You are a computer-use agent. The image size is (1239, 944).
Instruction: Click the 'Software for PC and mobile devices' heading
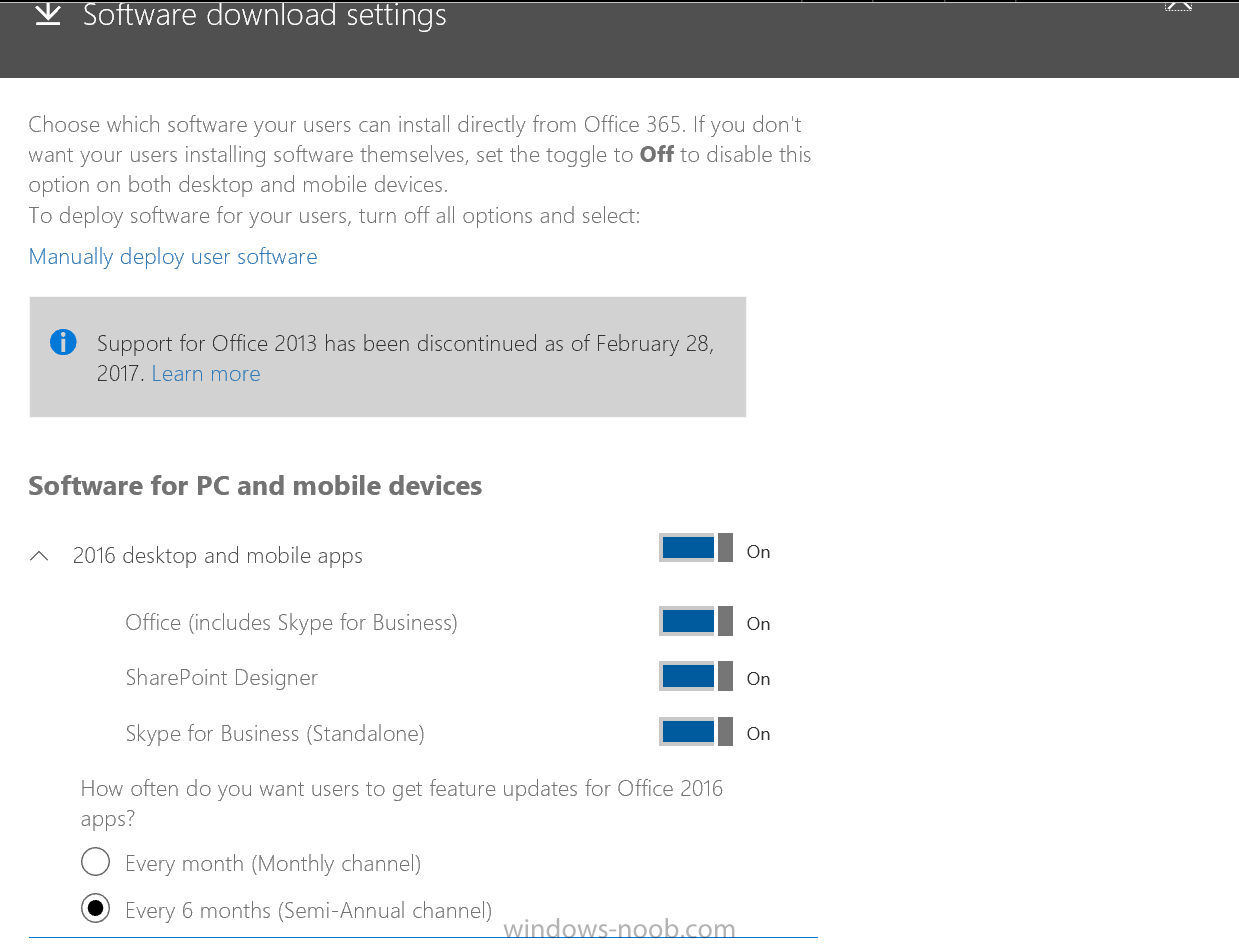tap(255, 486)
